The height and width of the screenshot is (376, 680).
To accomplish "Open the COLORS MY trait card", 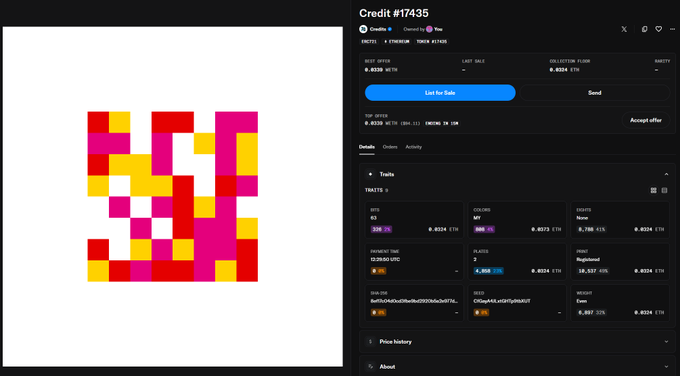I will pos(517,219).
